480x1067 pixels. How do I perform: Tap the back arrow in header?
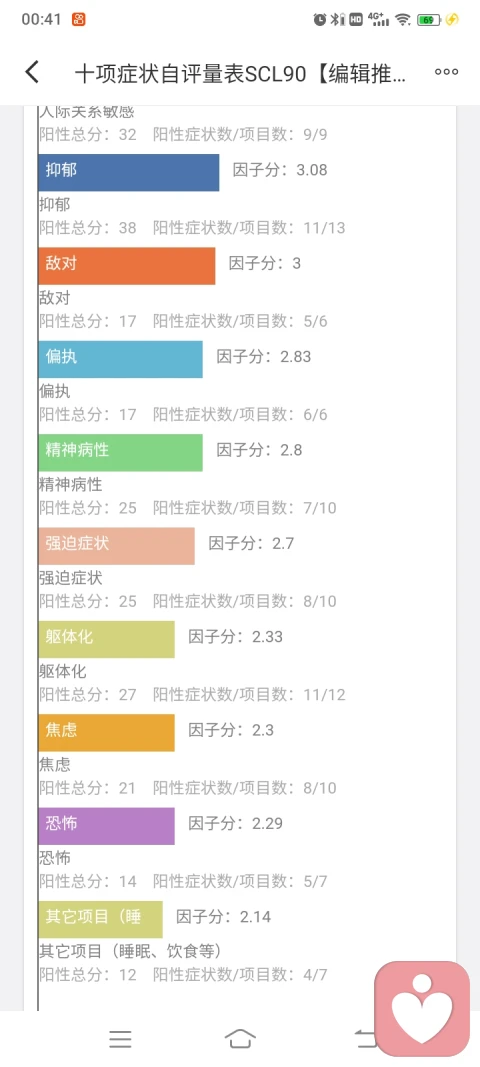point(32,72)
